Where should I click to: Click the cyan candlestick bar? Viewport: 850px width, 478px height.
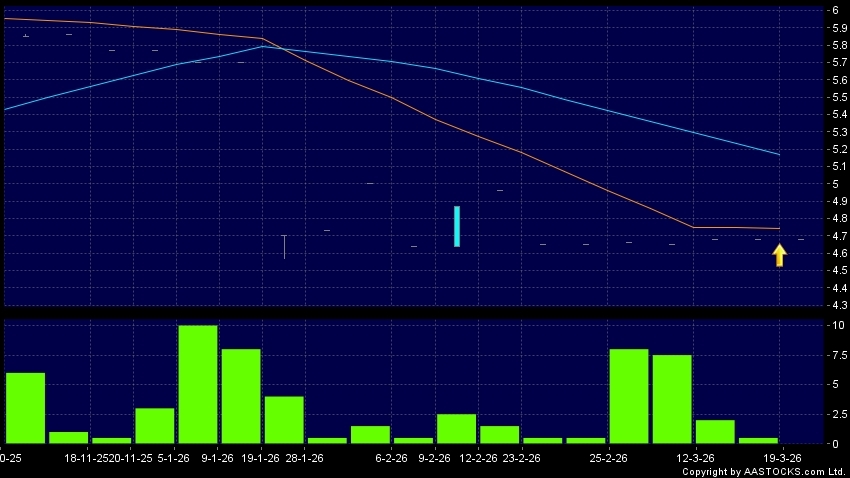point(457,226)
